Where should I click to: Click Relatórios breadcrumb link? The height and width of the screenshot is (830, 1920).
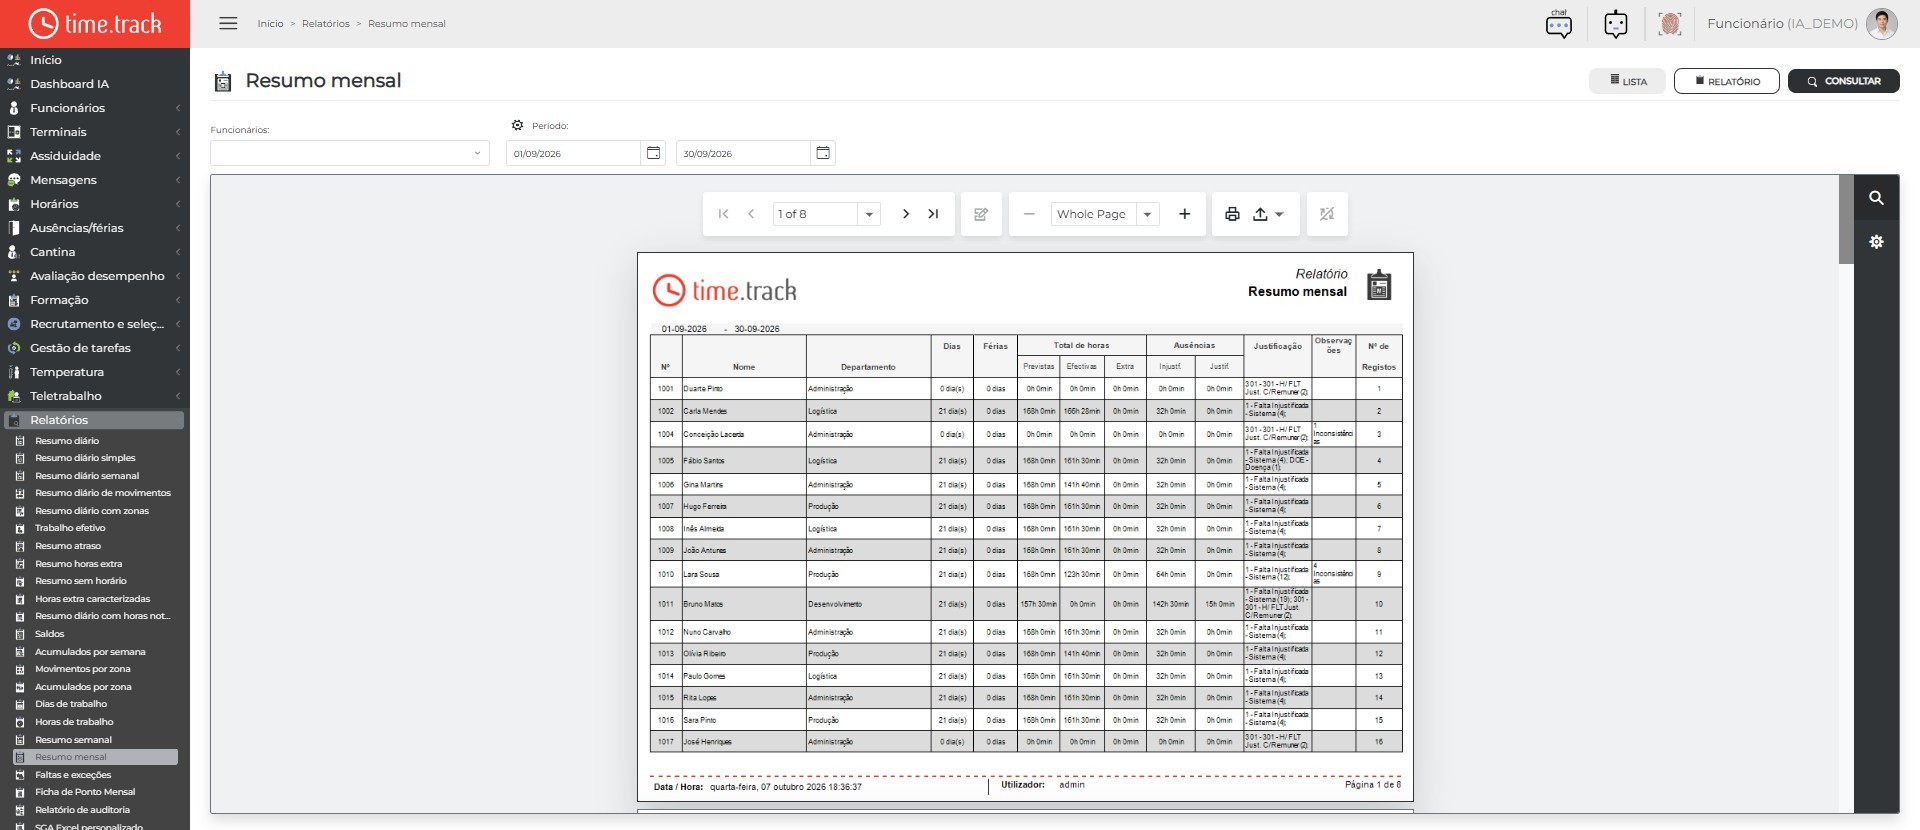coord(326,24)
